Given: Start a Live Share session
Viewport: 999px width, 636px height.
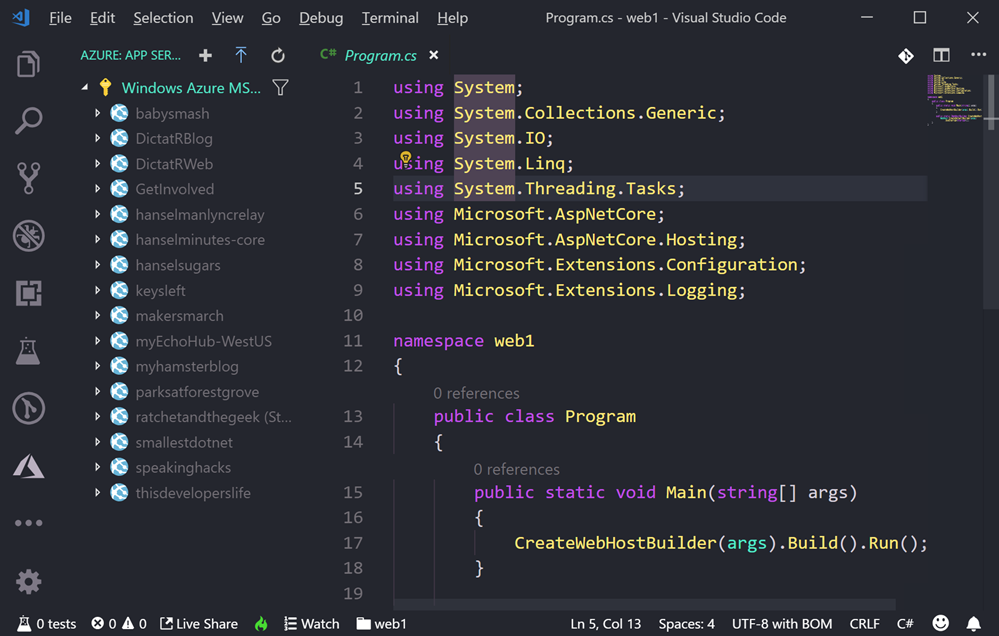Looking at the screenshot, I should point(199,624).
